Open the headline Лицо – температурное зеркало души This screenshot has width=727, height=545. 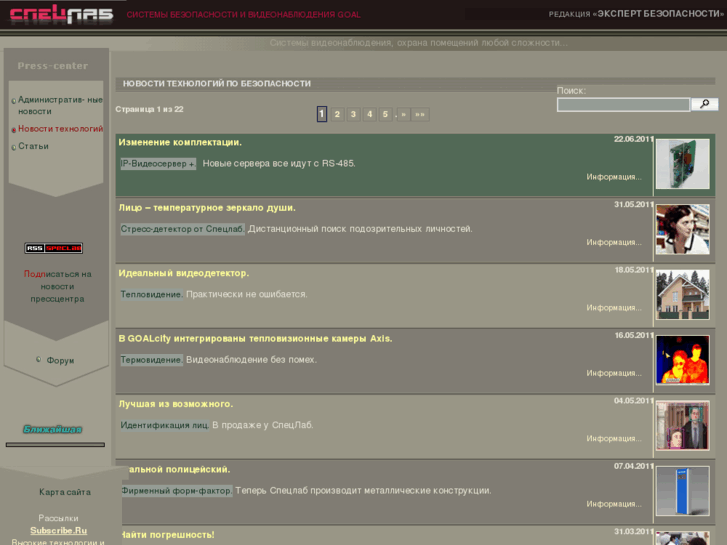[207, 208]
